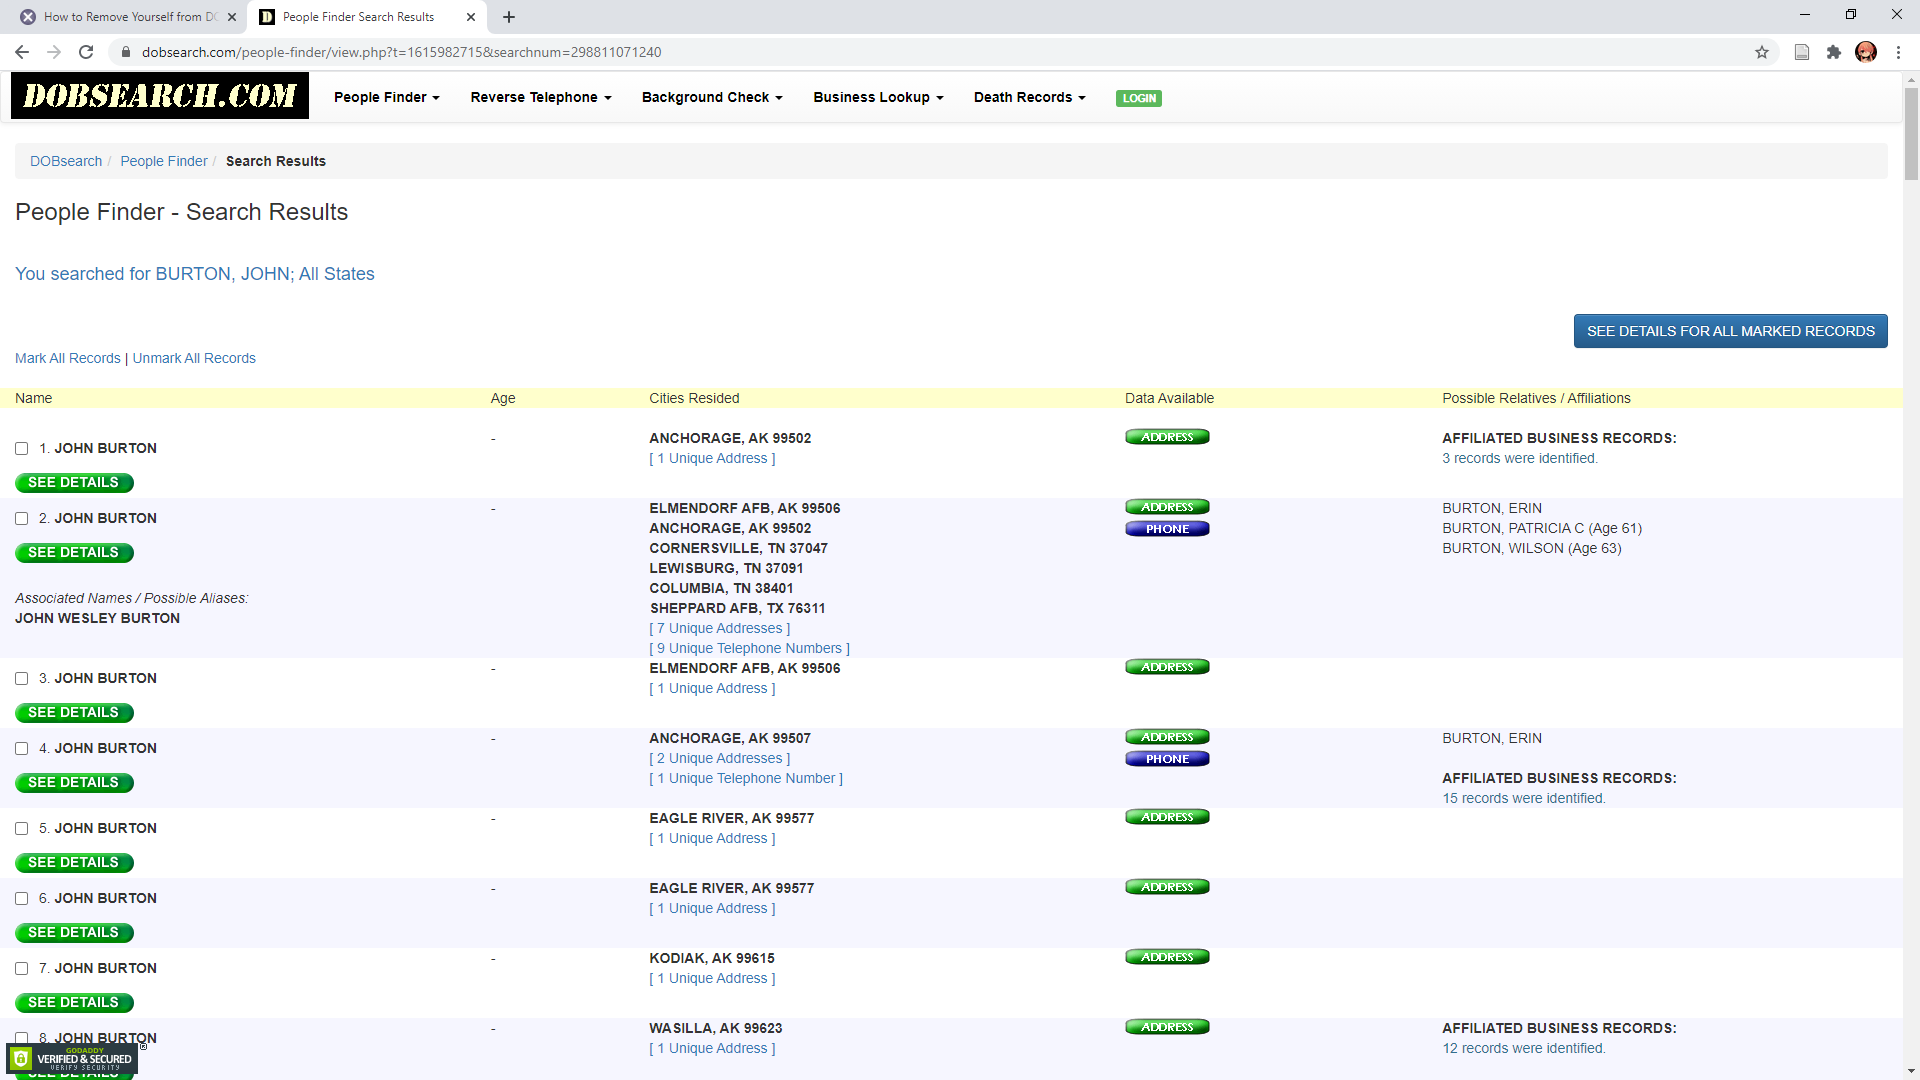The width and height of the screenshot is (1920, 1080).
Task: Click SEE DETAILS for record 1
Action: (x=74, y=483)
